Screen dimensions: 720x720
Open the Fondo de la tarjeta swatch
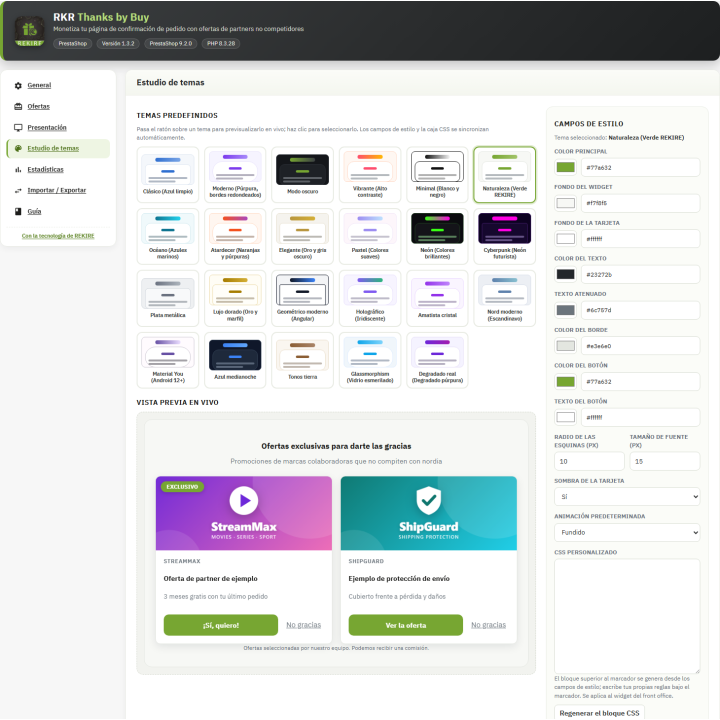tap(566, 239)
